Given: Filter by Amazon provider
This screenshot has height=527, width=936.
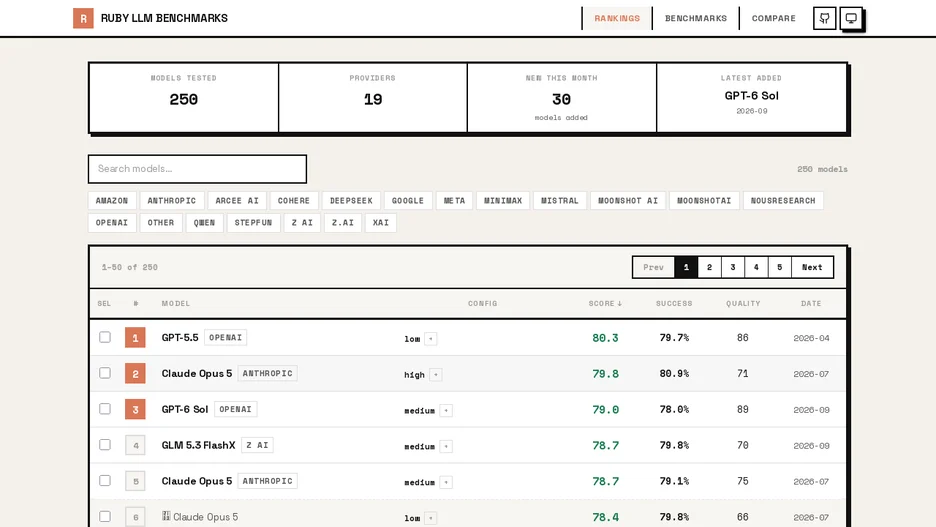Looking at the screenshot, I should (x=112, y=201).
